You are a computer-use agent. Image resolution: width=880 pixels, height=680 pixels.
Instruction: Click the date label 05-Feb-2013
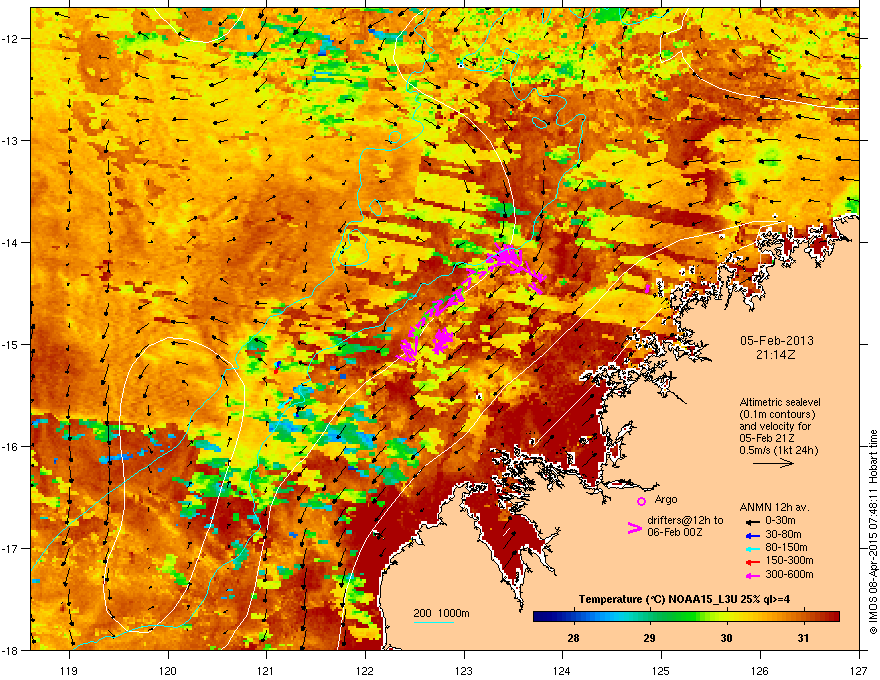click(777, 341)
